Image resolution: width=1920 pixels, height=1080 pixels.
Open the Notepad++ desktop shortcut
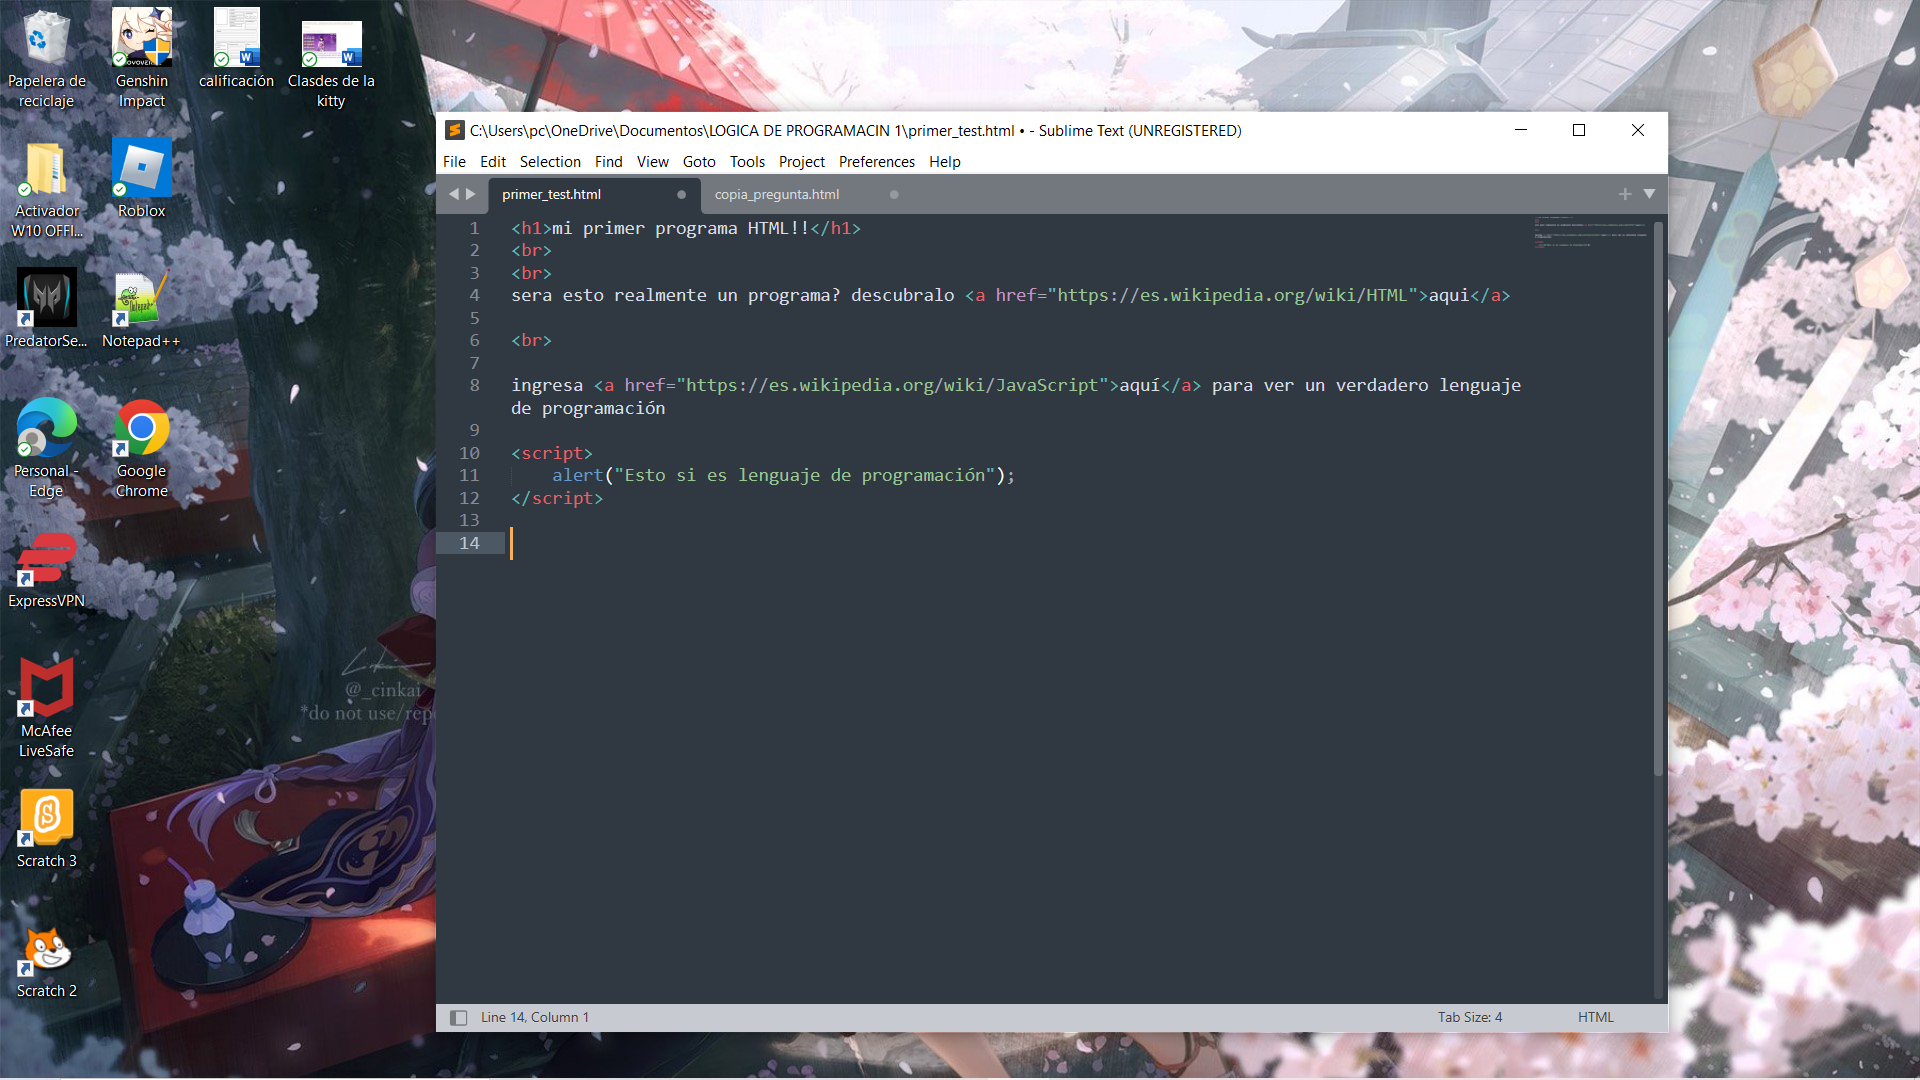tap(141, 308)
